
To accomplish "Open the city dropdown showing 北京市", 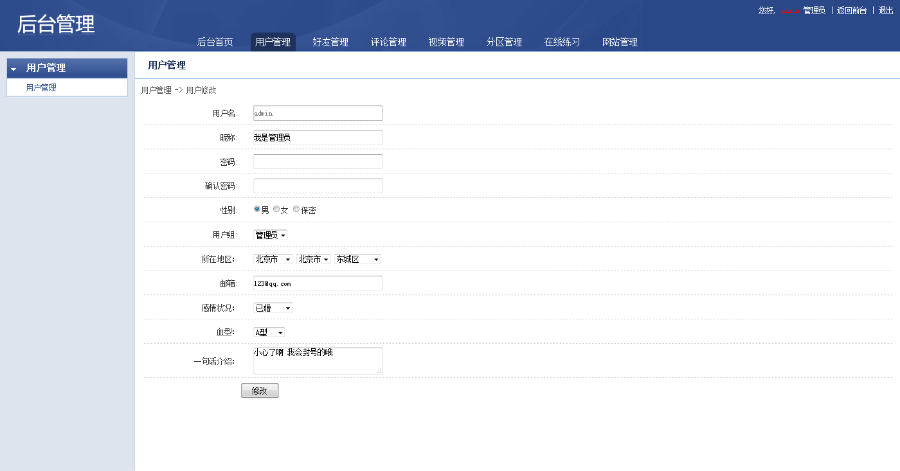I will tap(313, 259).
